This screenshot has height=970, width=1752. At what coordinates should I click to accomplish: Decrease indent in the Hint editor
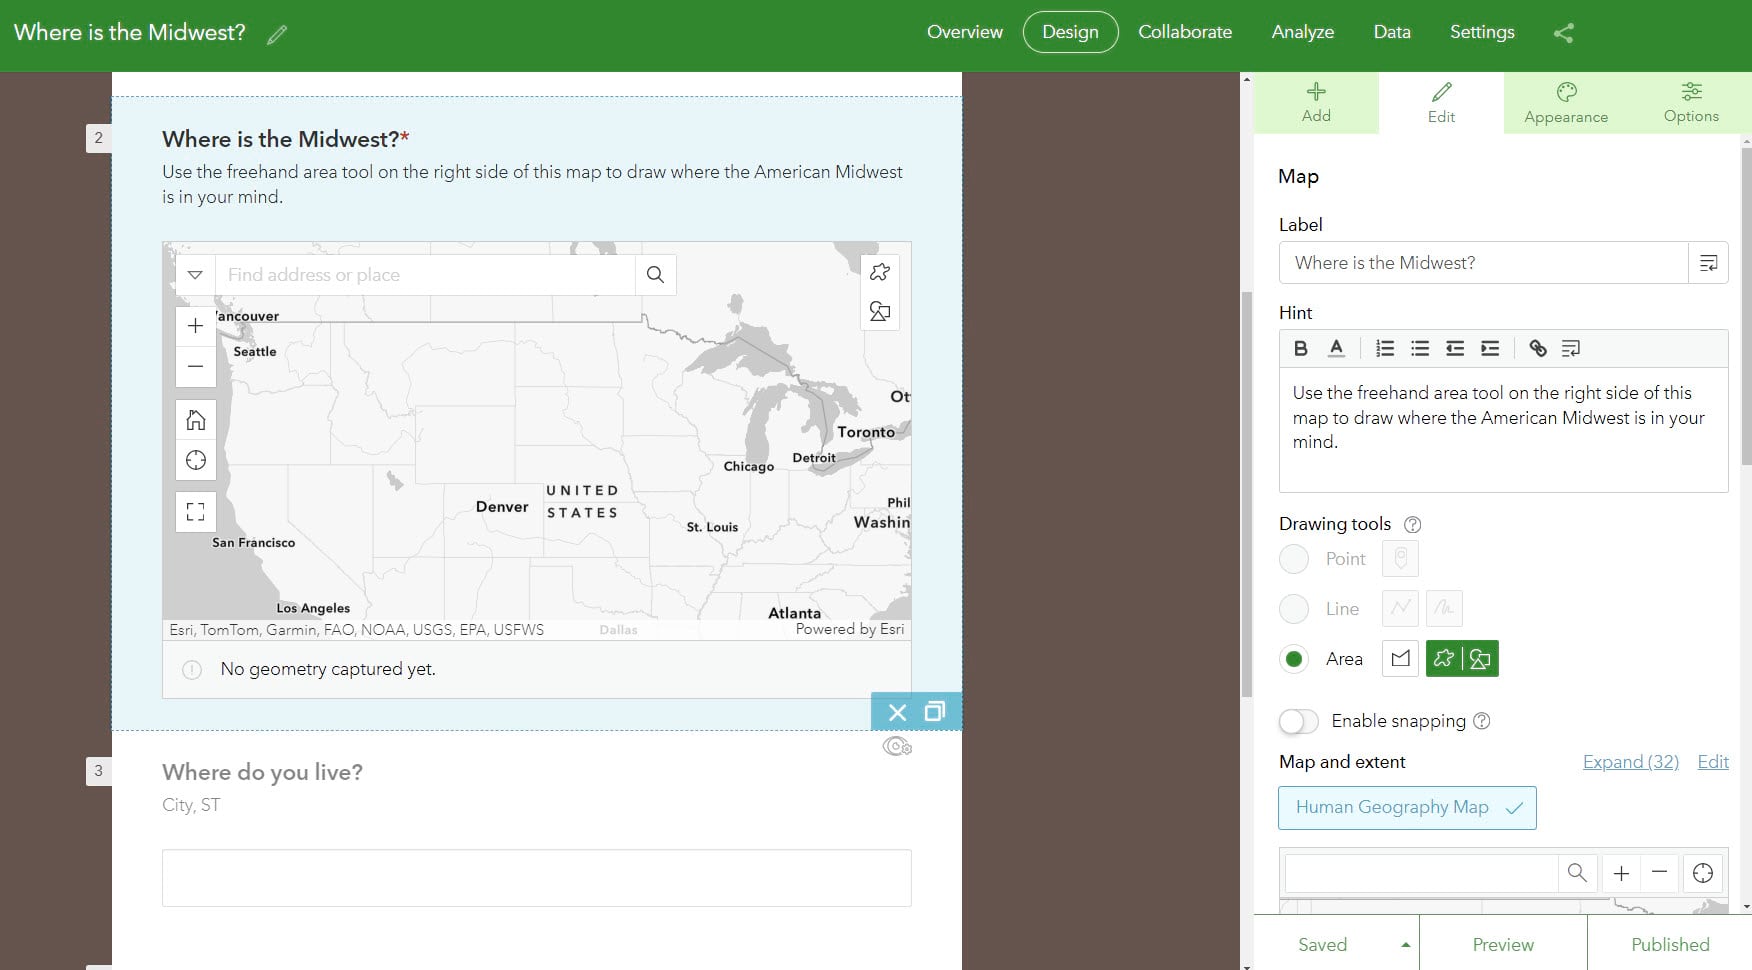click(x=1455, y=348)
